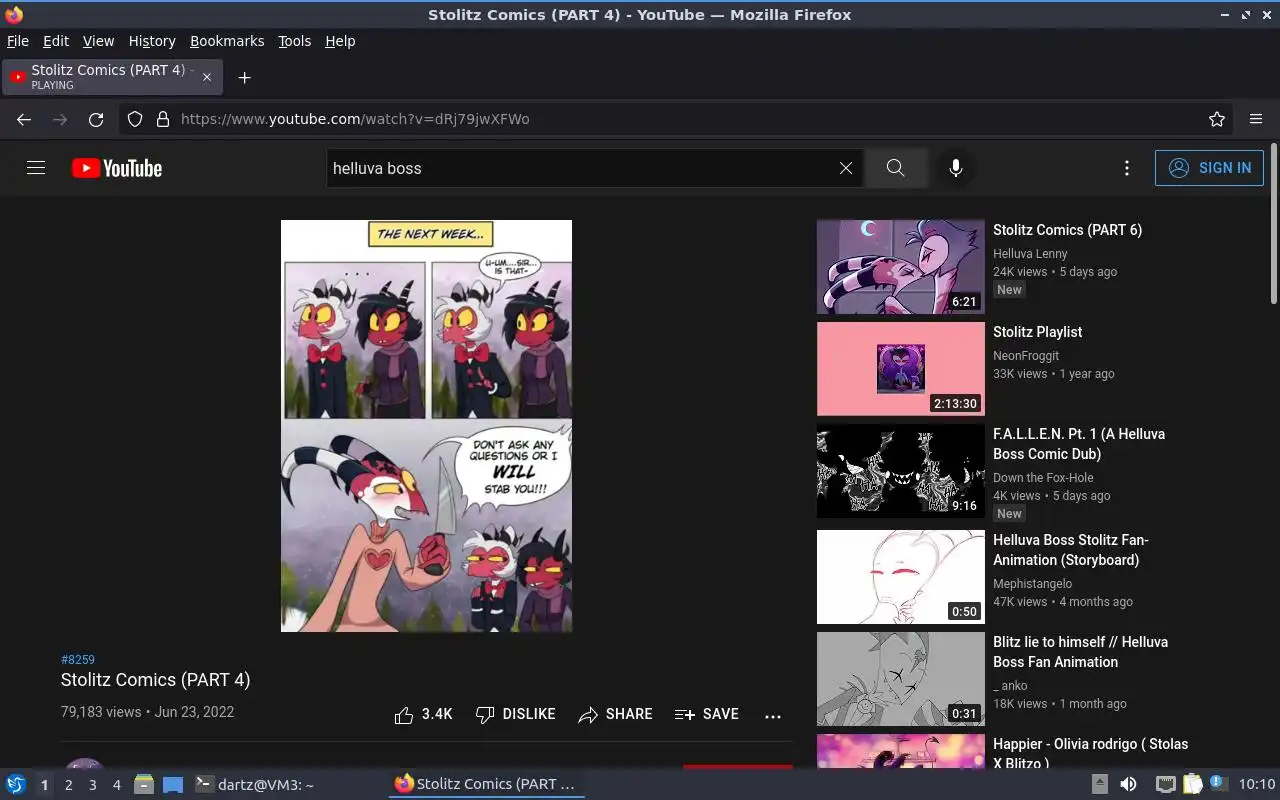This screenshot has width=1280, height=800.
Task: Click video title Stolitz Comics (PART 4)
Action: (x=155, y=680)
